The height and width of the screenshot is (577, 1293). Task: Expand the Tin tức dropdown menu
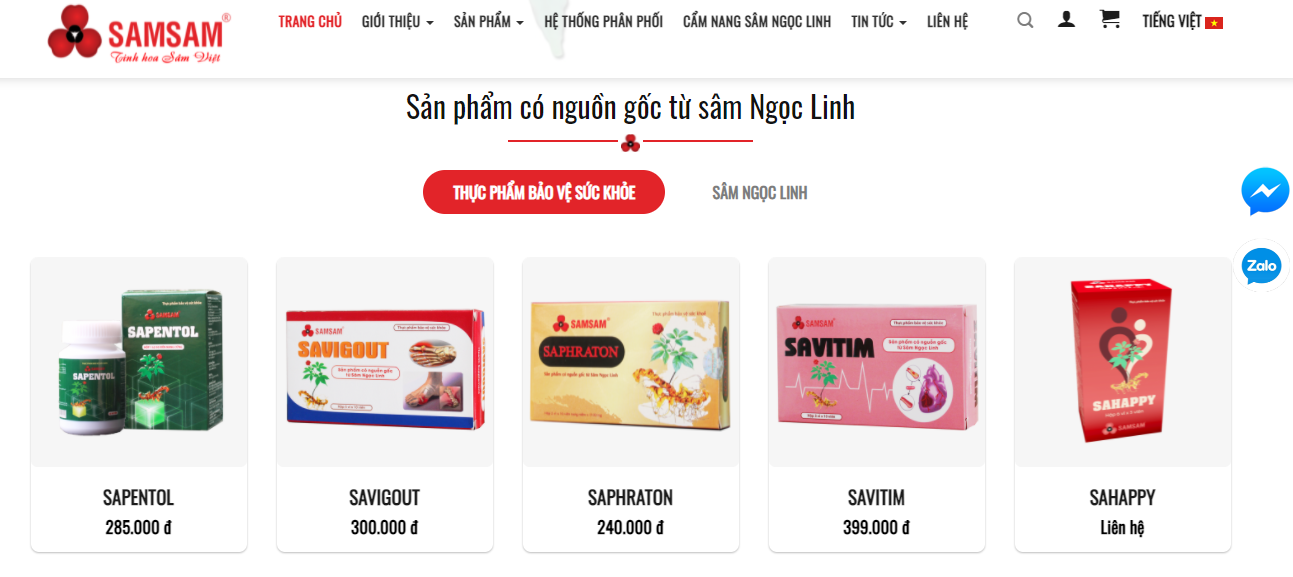tap(879, 22)
